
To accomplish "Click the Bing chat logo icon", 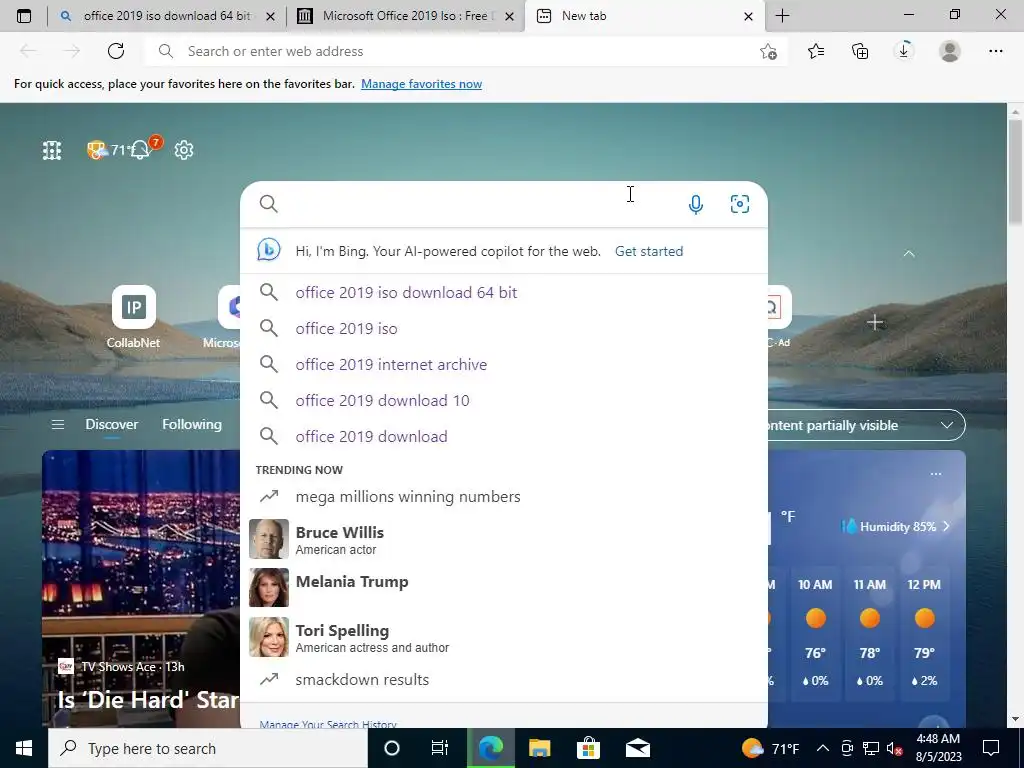I will click(268, 251).
